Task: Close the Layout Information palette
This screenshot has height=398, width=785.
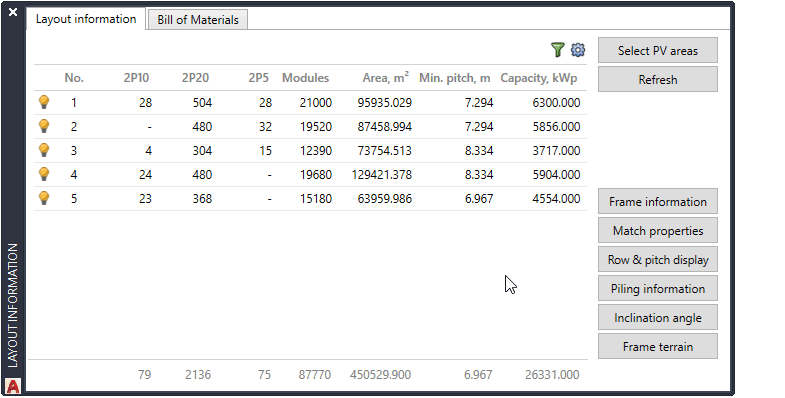Action: click(x=13, y=12)
